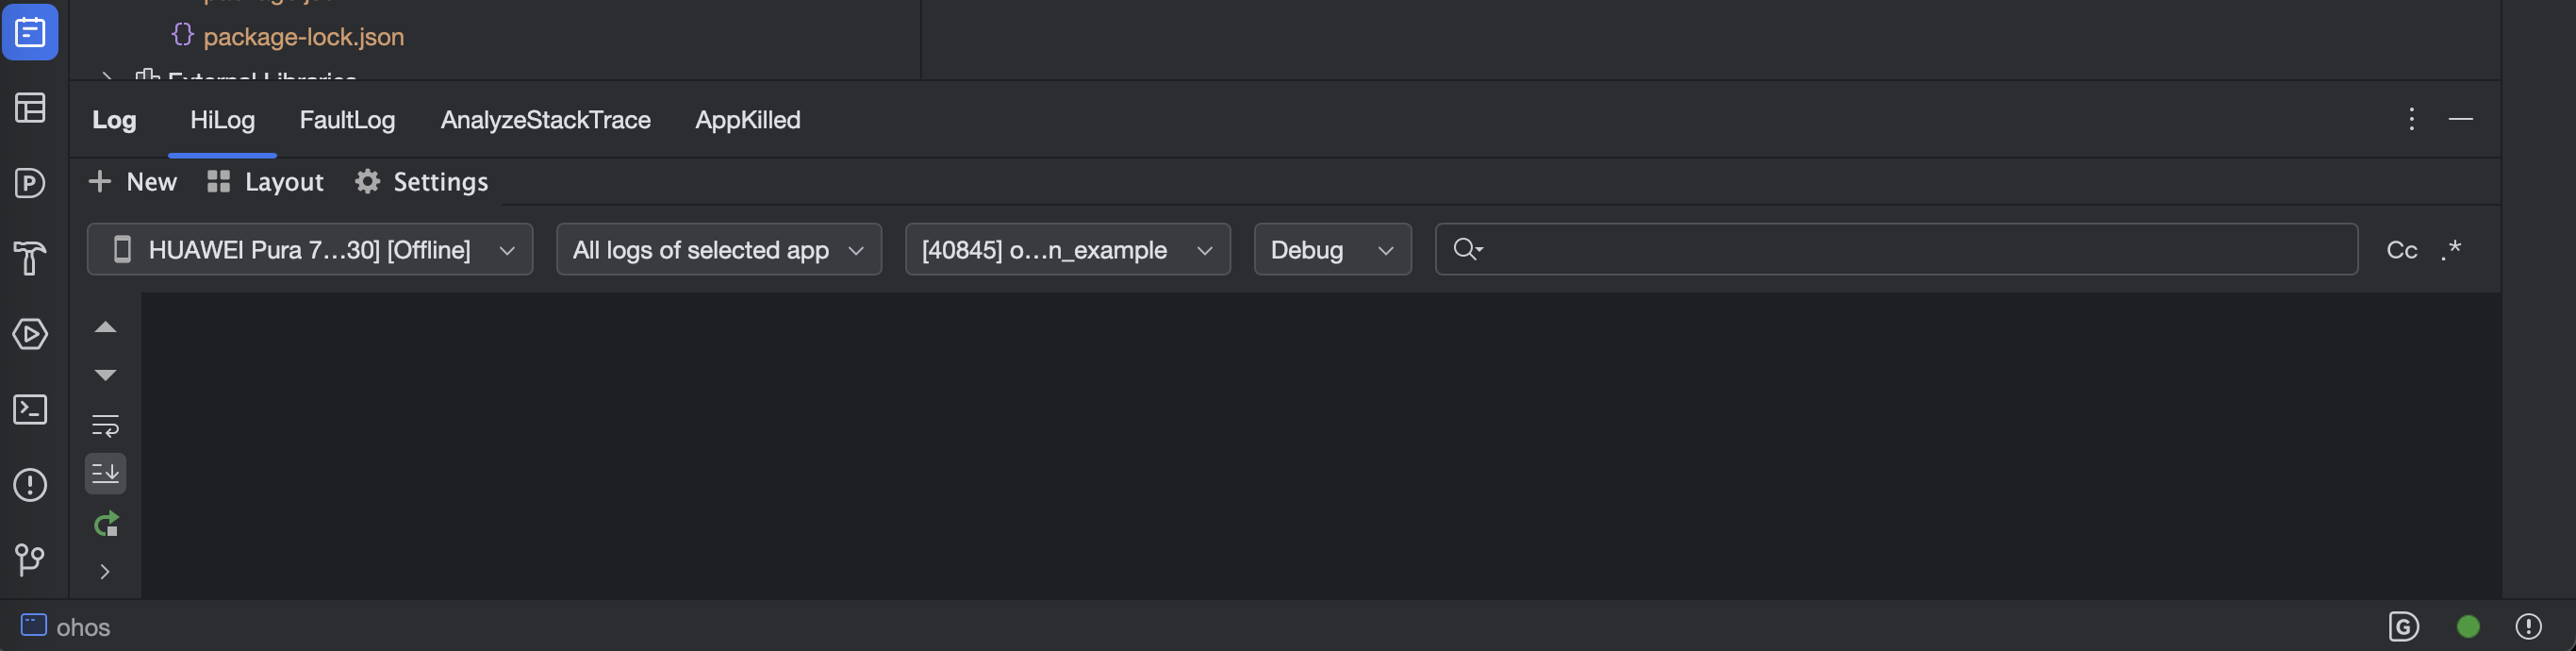Viewport: 2576px width, 651px height.
Task: Click the green status indicator dot
Action: 2468,627
